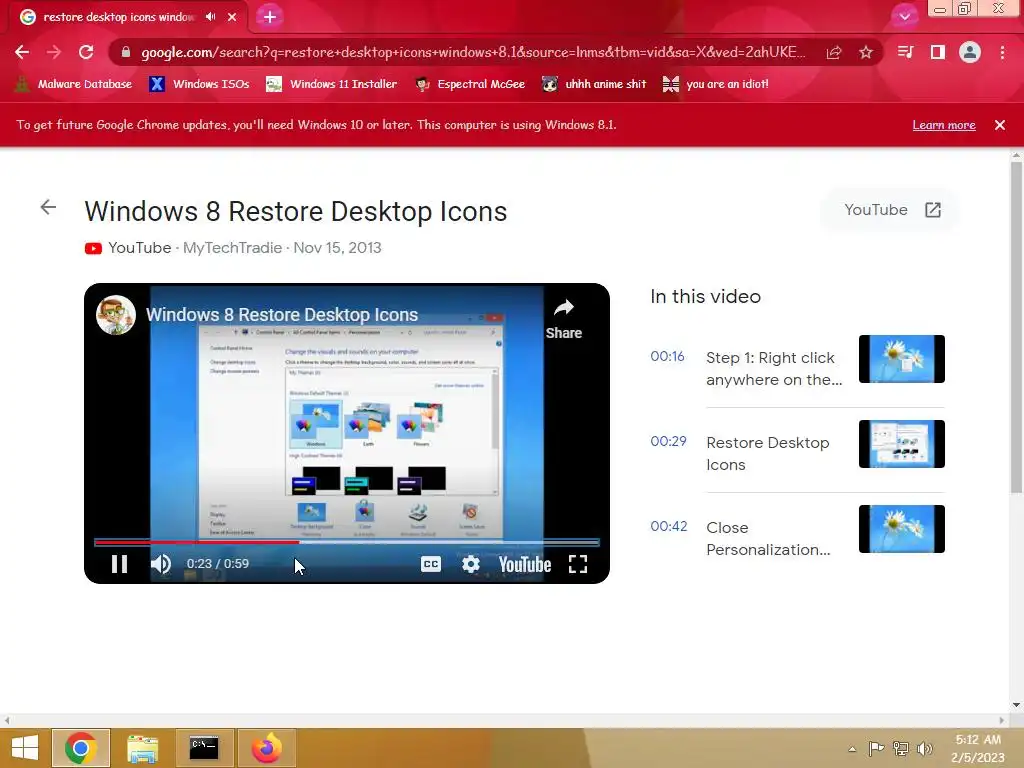The height and width of the screenshot is (768, 1024).
Task: Open File Explorer from the taskbar
Action: pos(142,748)
